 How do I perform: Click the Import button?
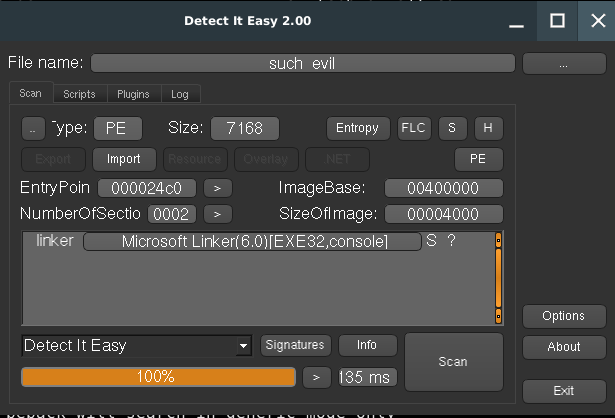124,159
